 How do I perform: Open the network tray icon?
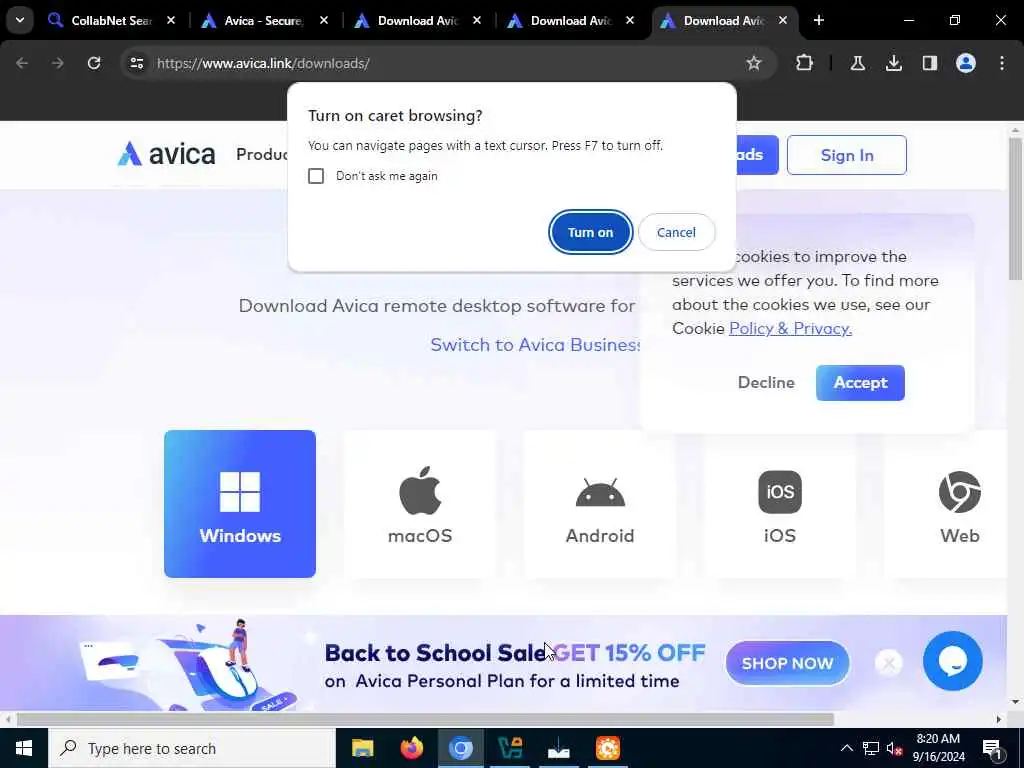coord(871,748)
